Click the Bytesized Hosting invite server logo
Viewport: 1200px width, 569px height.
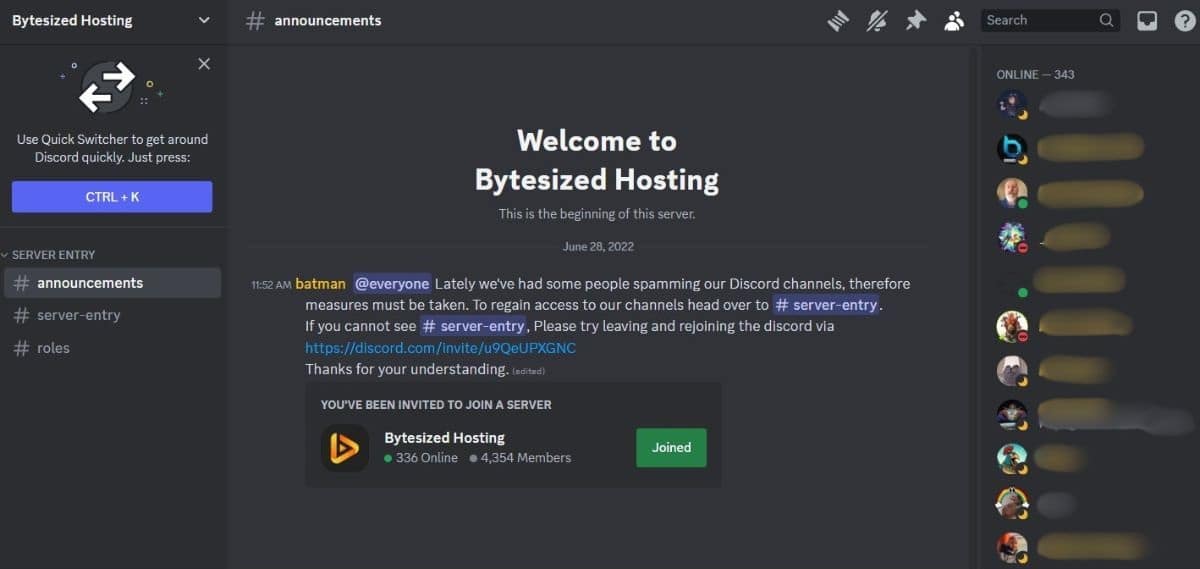coord(345,448)
